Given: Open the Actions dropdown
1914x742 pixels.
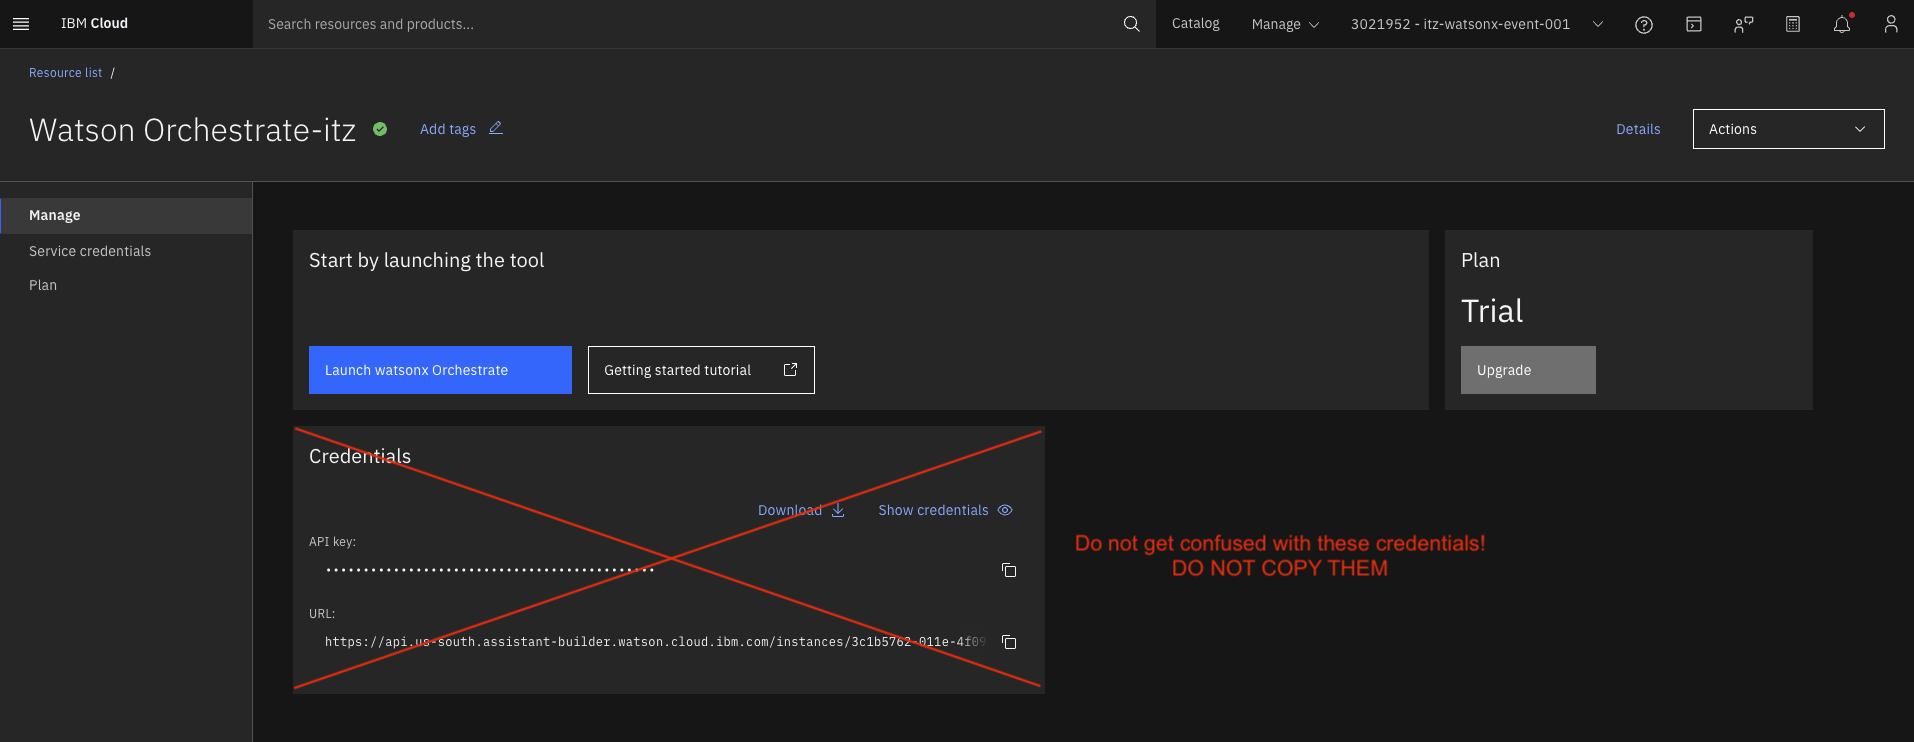Looking at the screenshot, I should (1788, 129).
